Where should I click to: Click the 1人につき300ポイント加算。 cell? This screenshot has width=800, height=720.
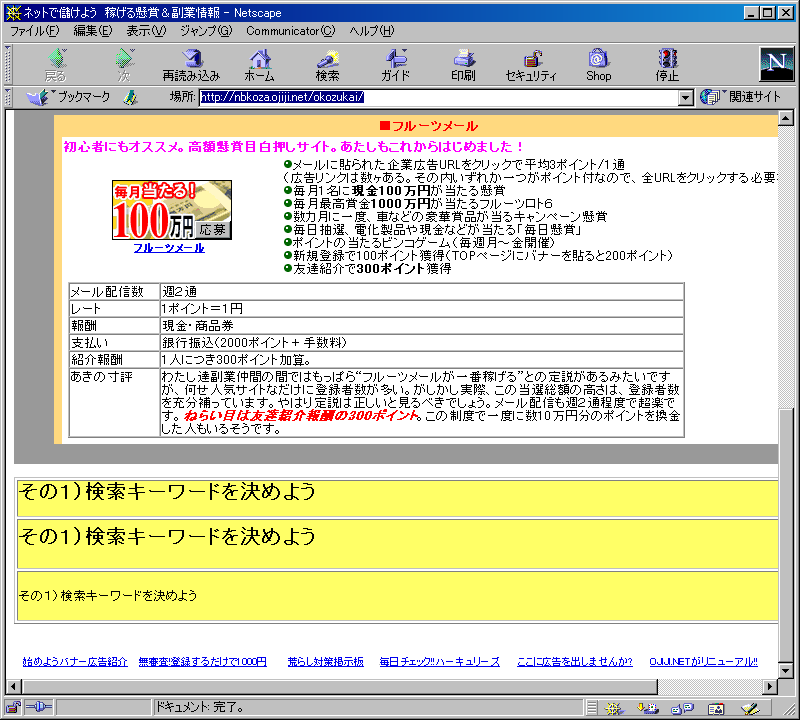pyautogui.click(x=421, y=360)
